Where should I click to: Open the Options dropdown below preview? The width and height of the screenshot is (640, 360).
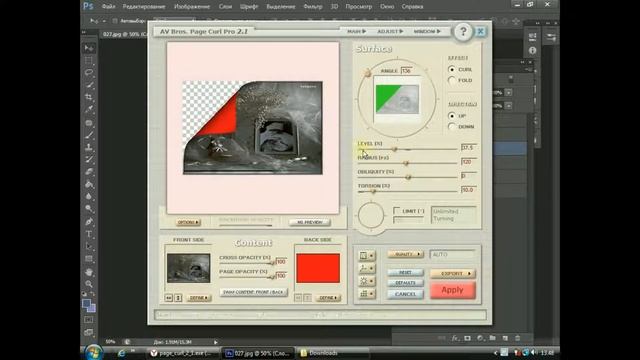point(188,222)
